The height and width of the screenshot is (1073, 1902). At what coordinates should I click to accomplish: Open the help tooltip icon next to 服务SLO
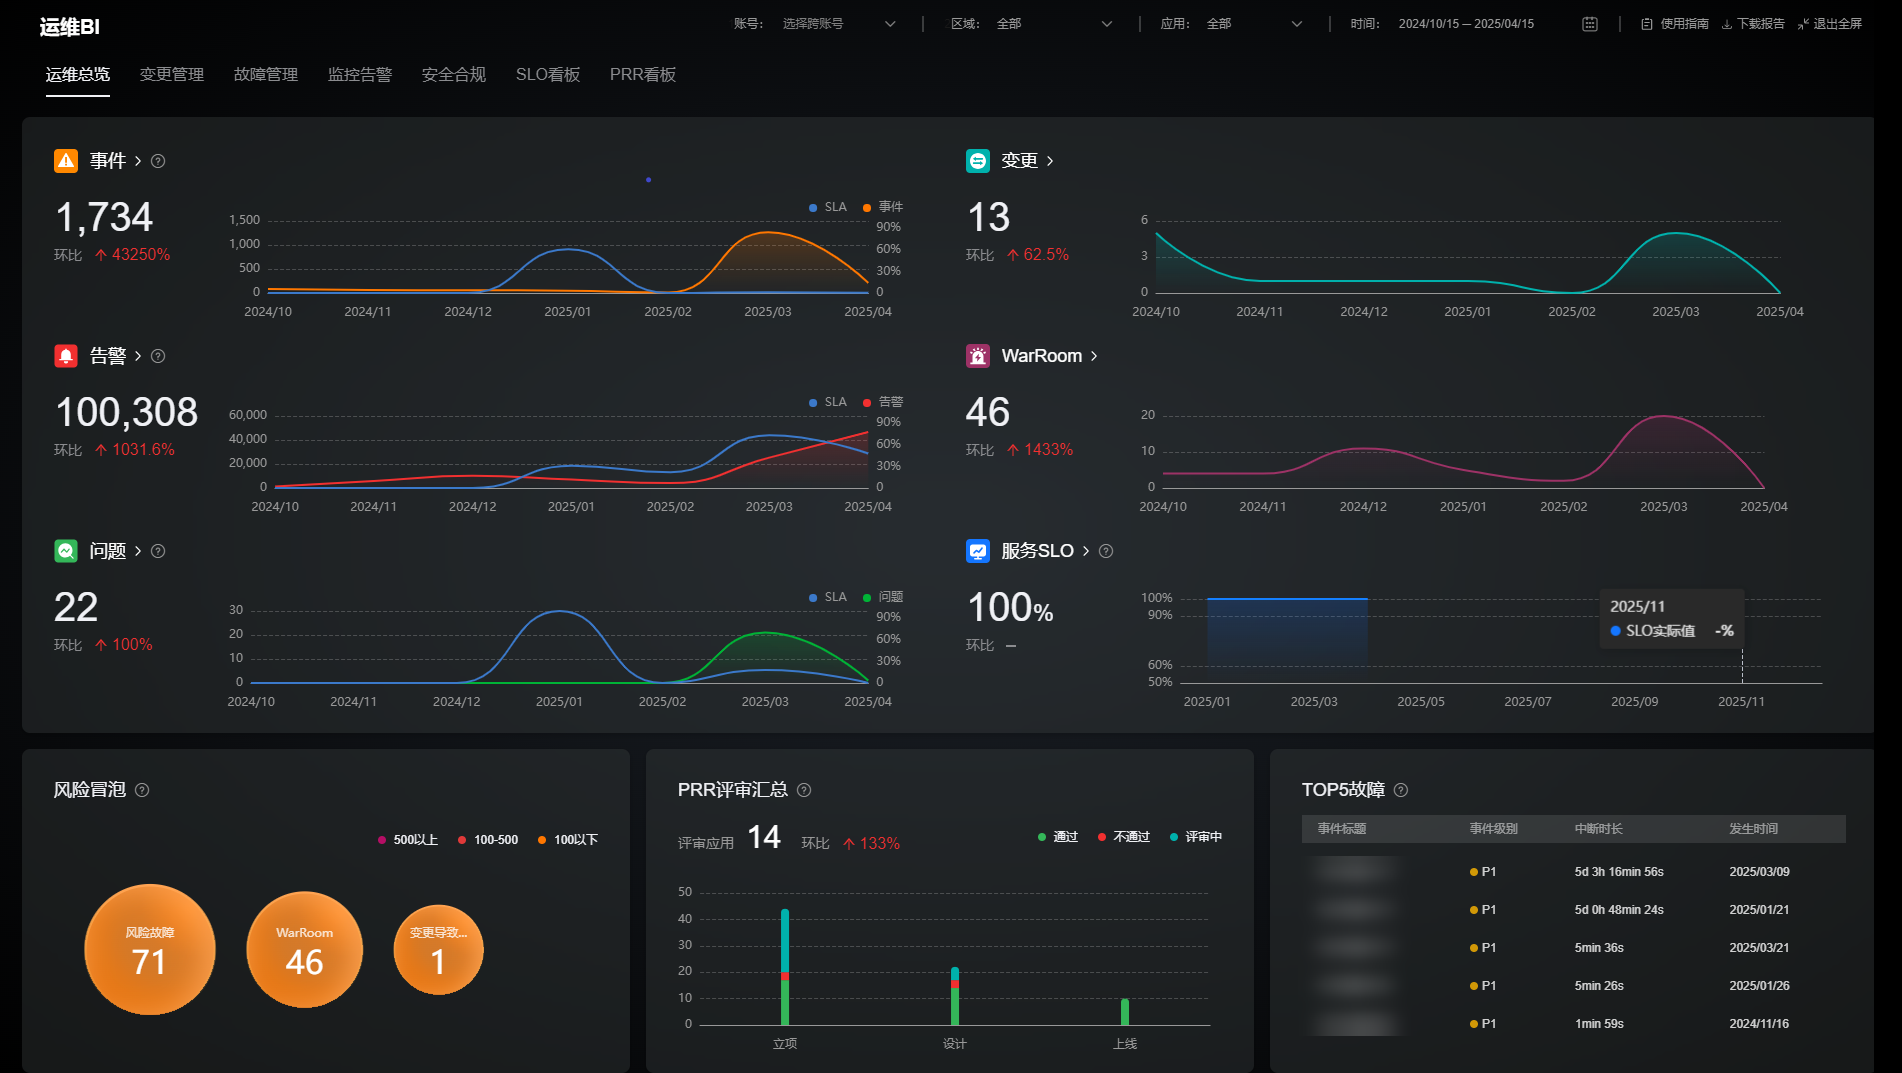point(1106,551)
